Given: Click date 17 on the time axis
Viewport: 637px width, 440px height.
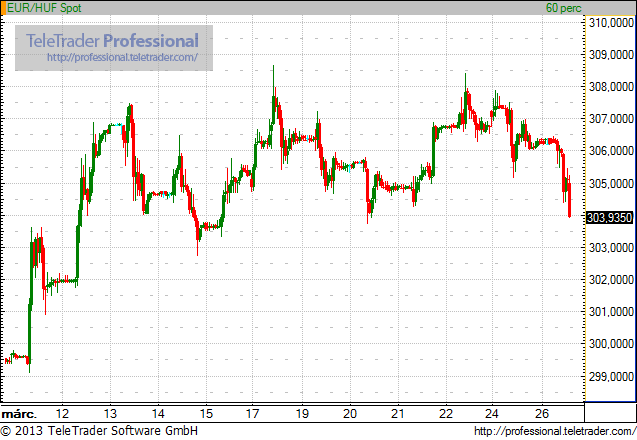Looking at the screenshot, I should coord(252,414).
